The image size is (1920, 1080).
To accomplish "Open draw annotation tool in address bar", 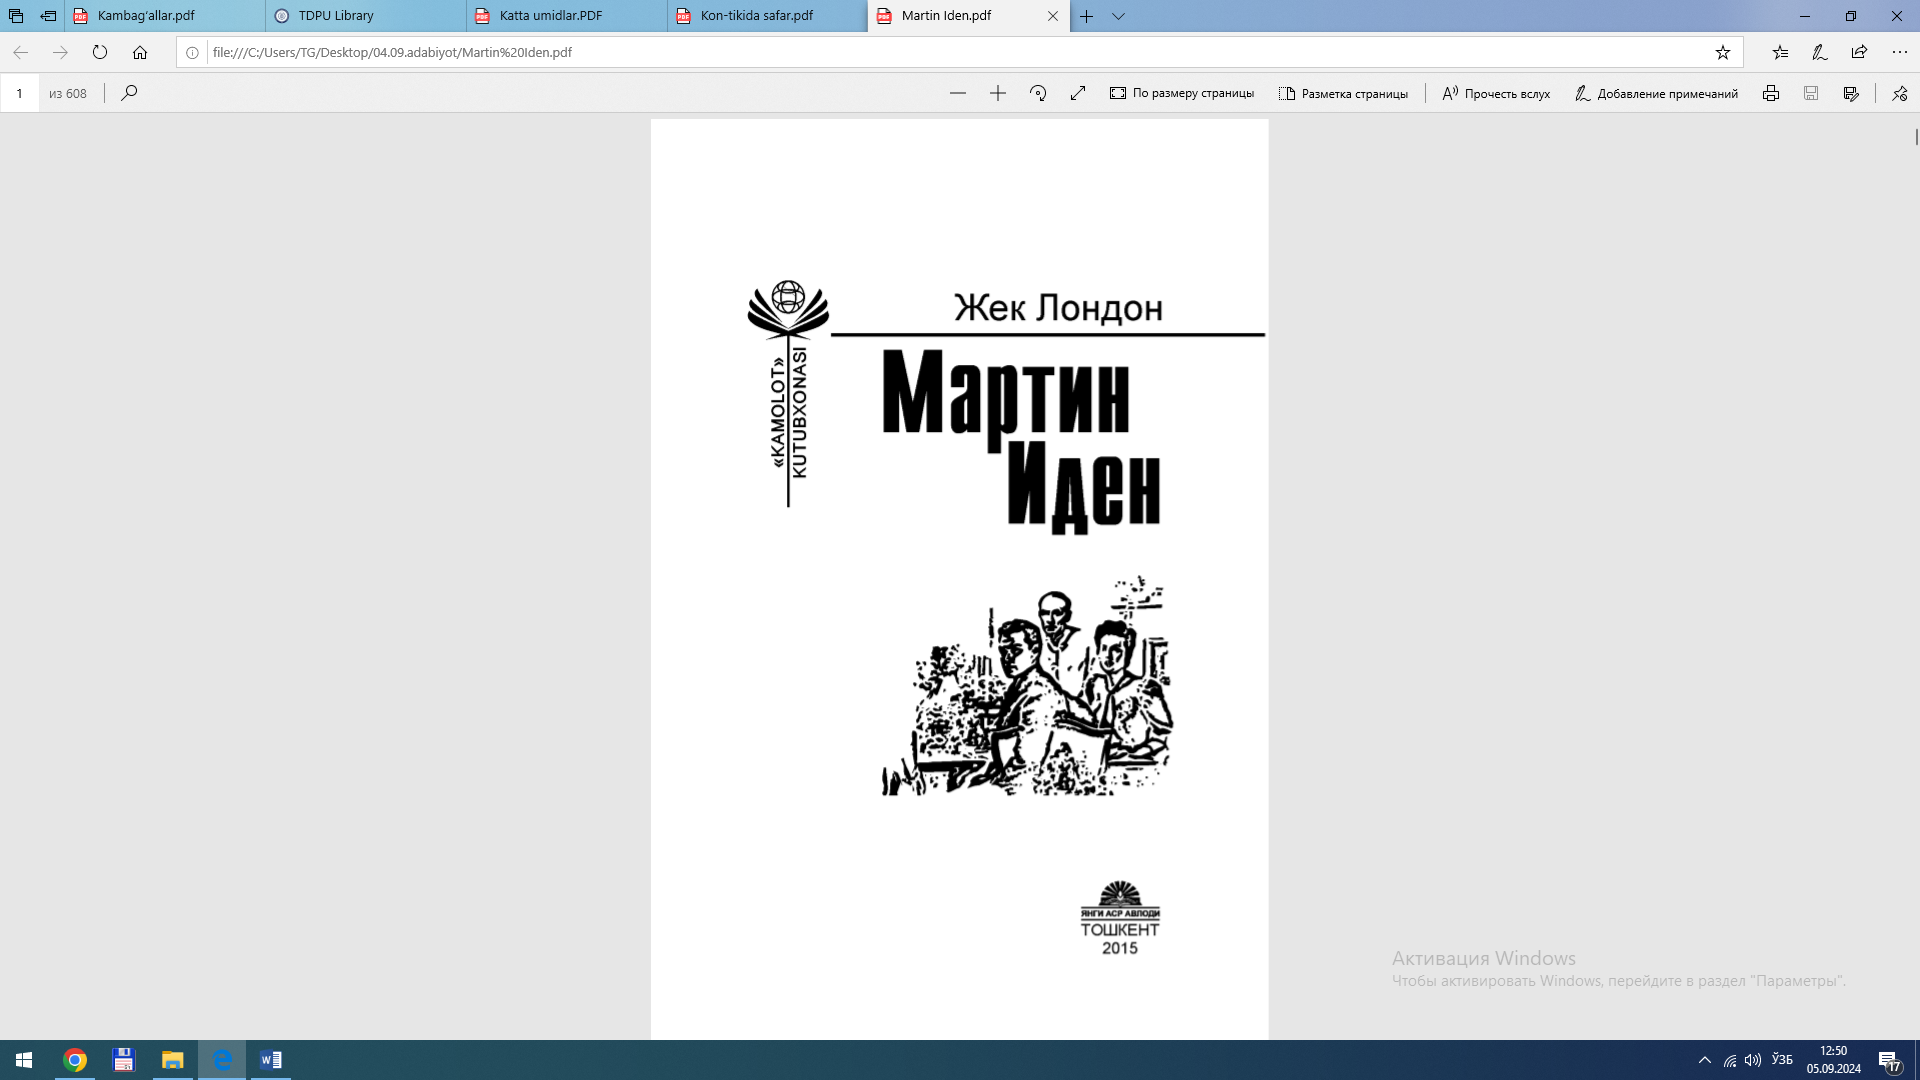I will pyautogui.click(x=1820, y=53).
